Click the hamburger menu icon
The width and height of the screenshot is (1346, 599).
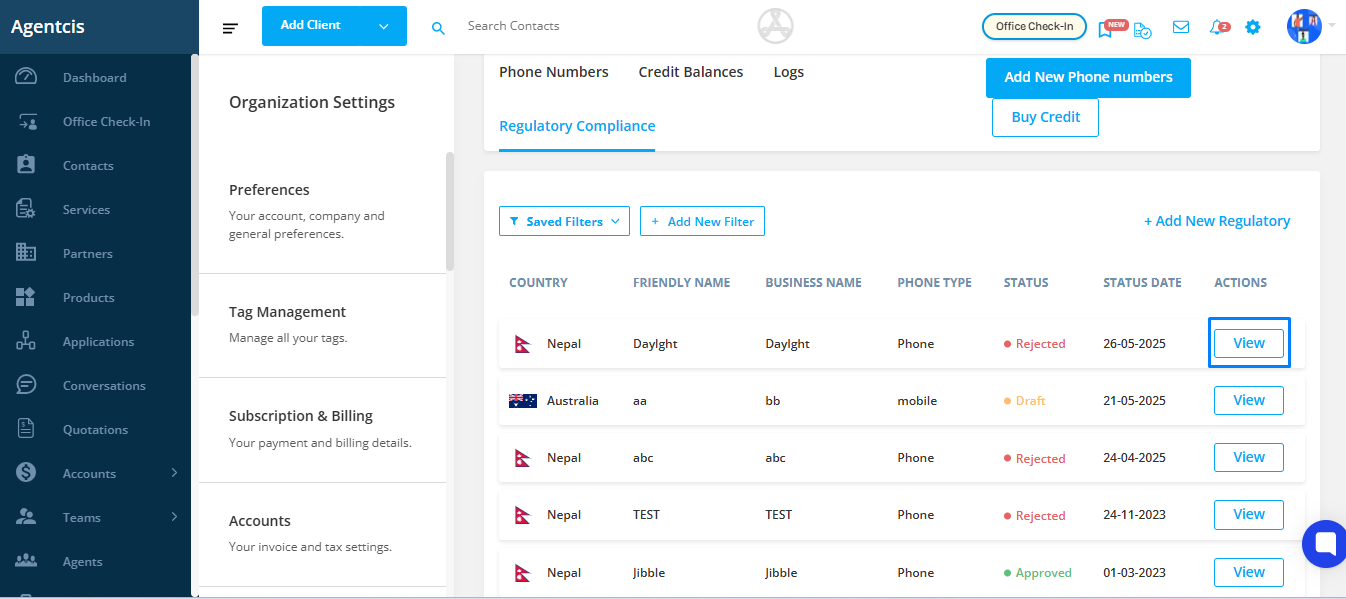[x=230, y=28]
